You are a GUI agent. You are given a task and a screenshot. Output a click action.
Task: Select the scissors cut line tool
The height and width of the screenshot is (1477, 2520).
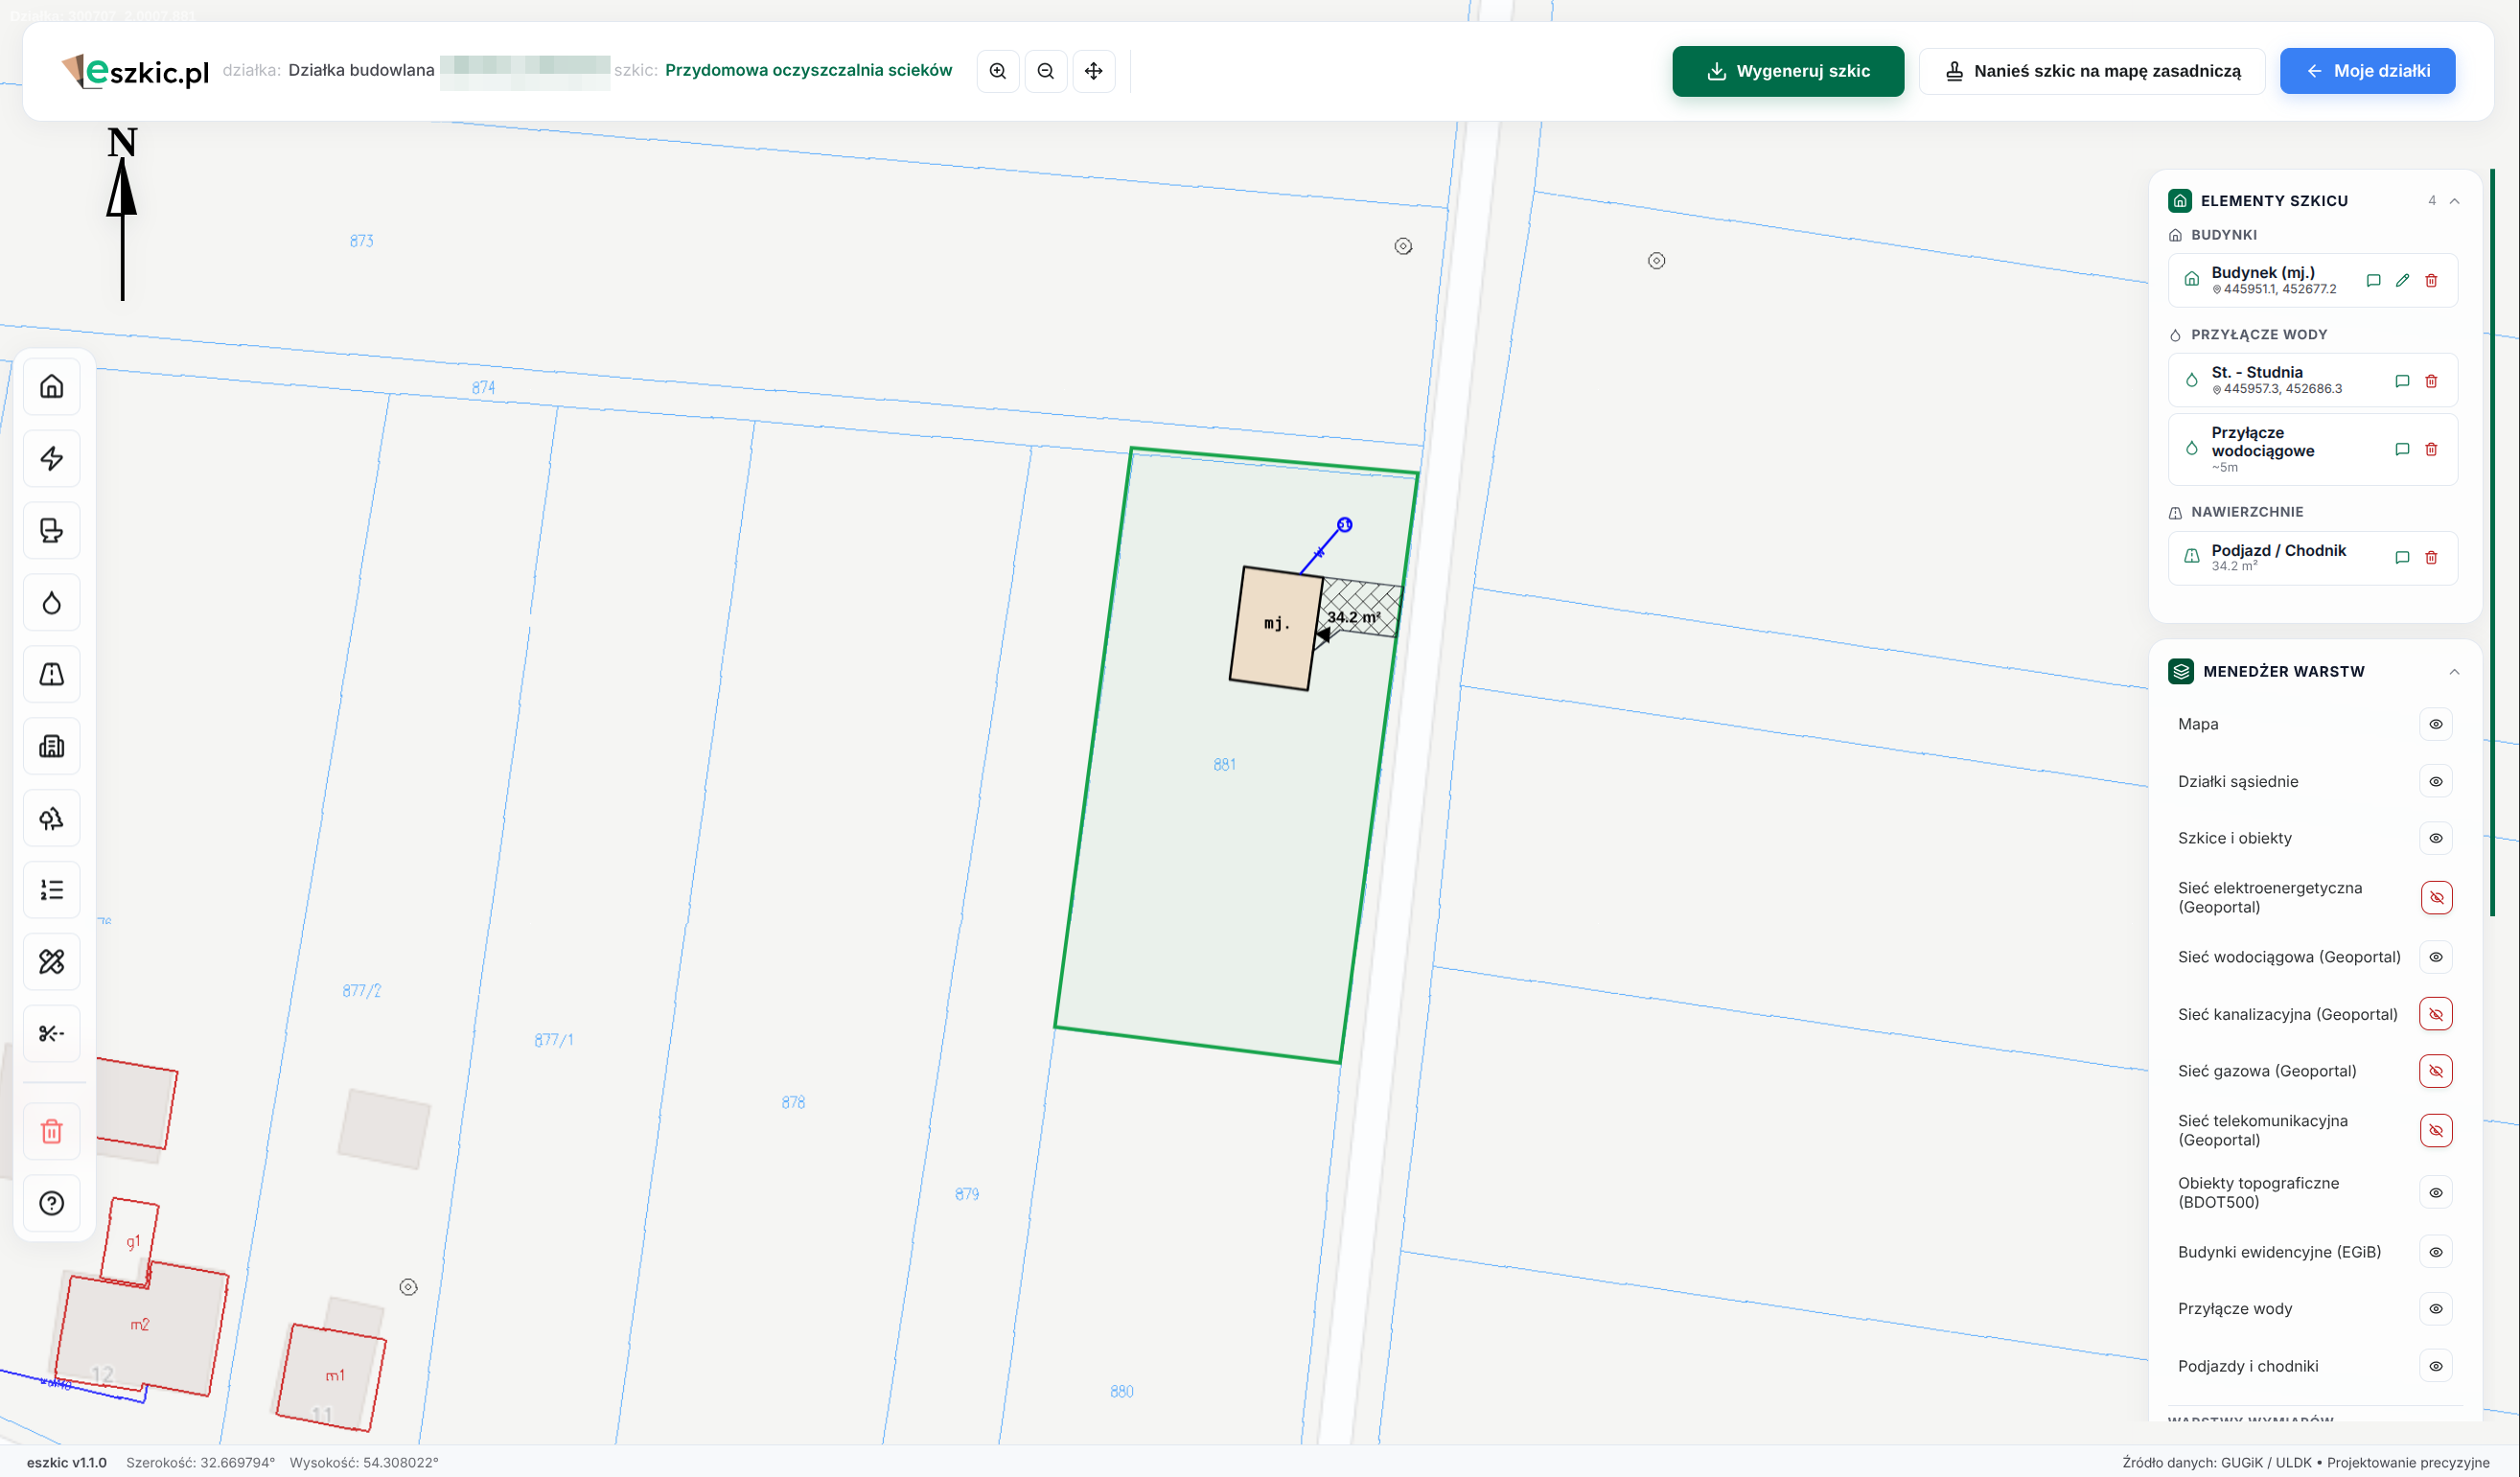coord(52,1034)
